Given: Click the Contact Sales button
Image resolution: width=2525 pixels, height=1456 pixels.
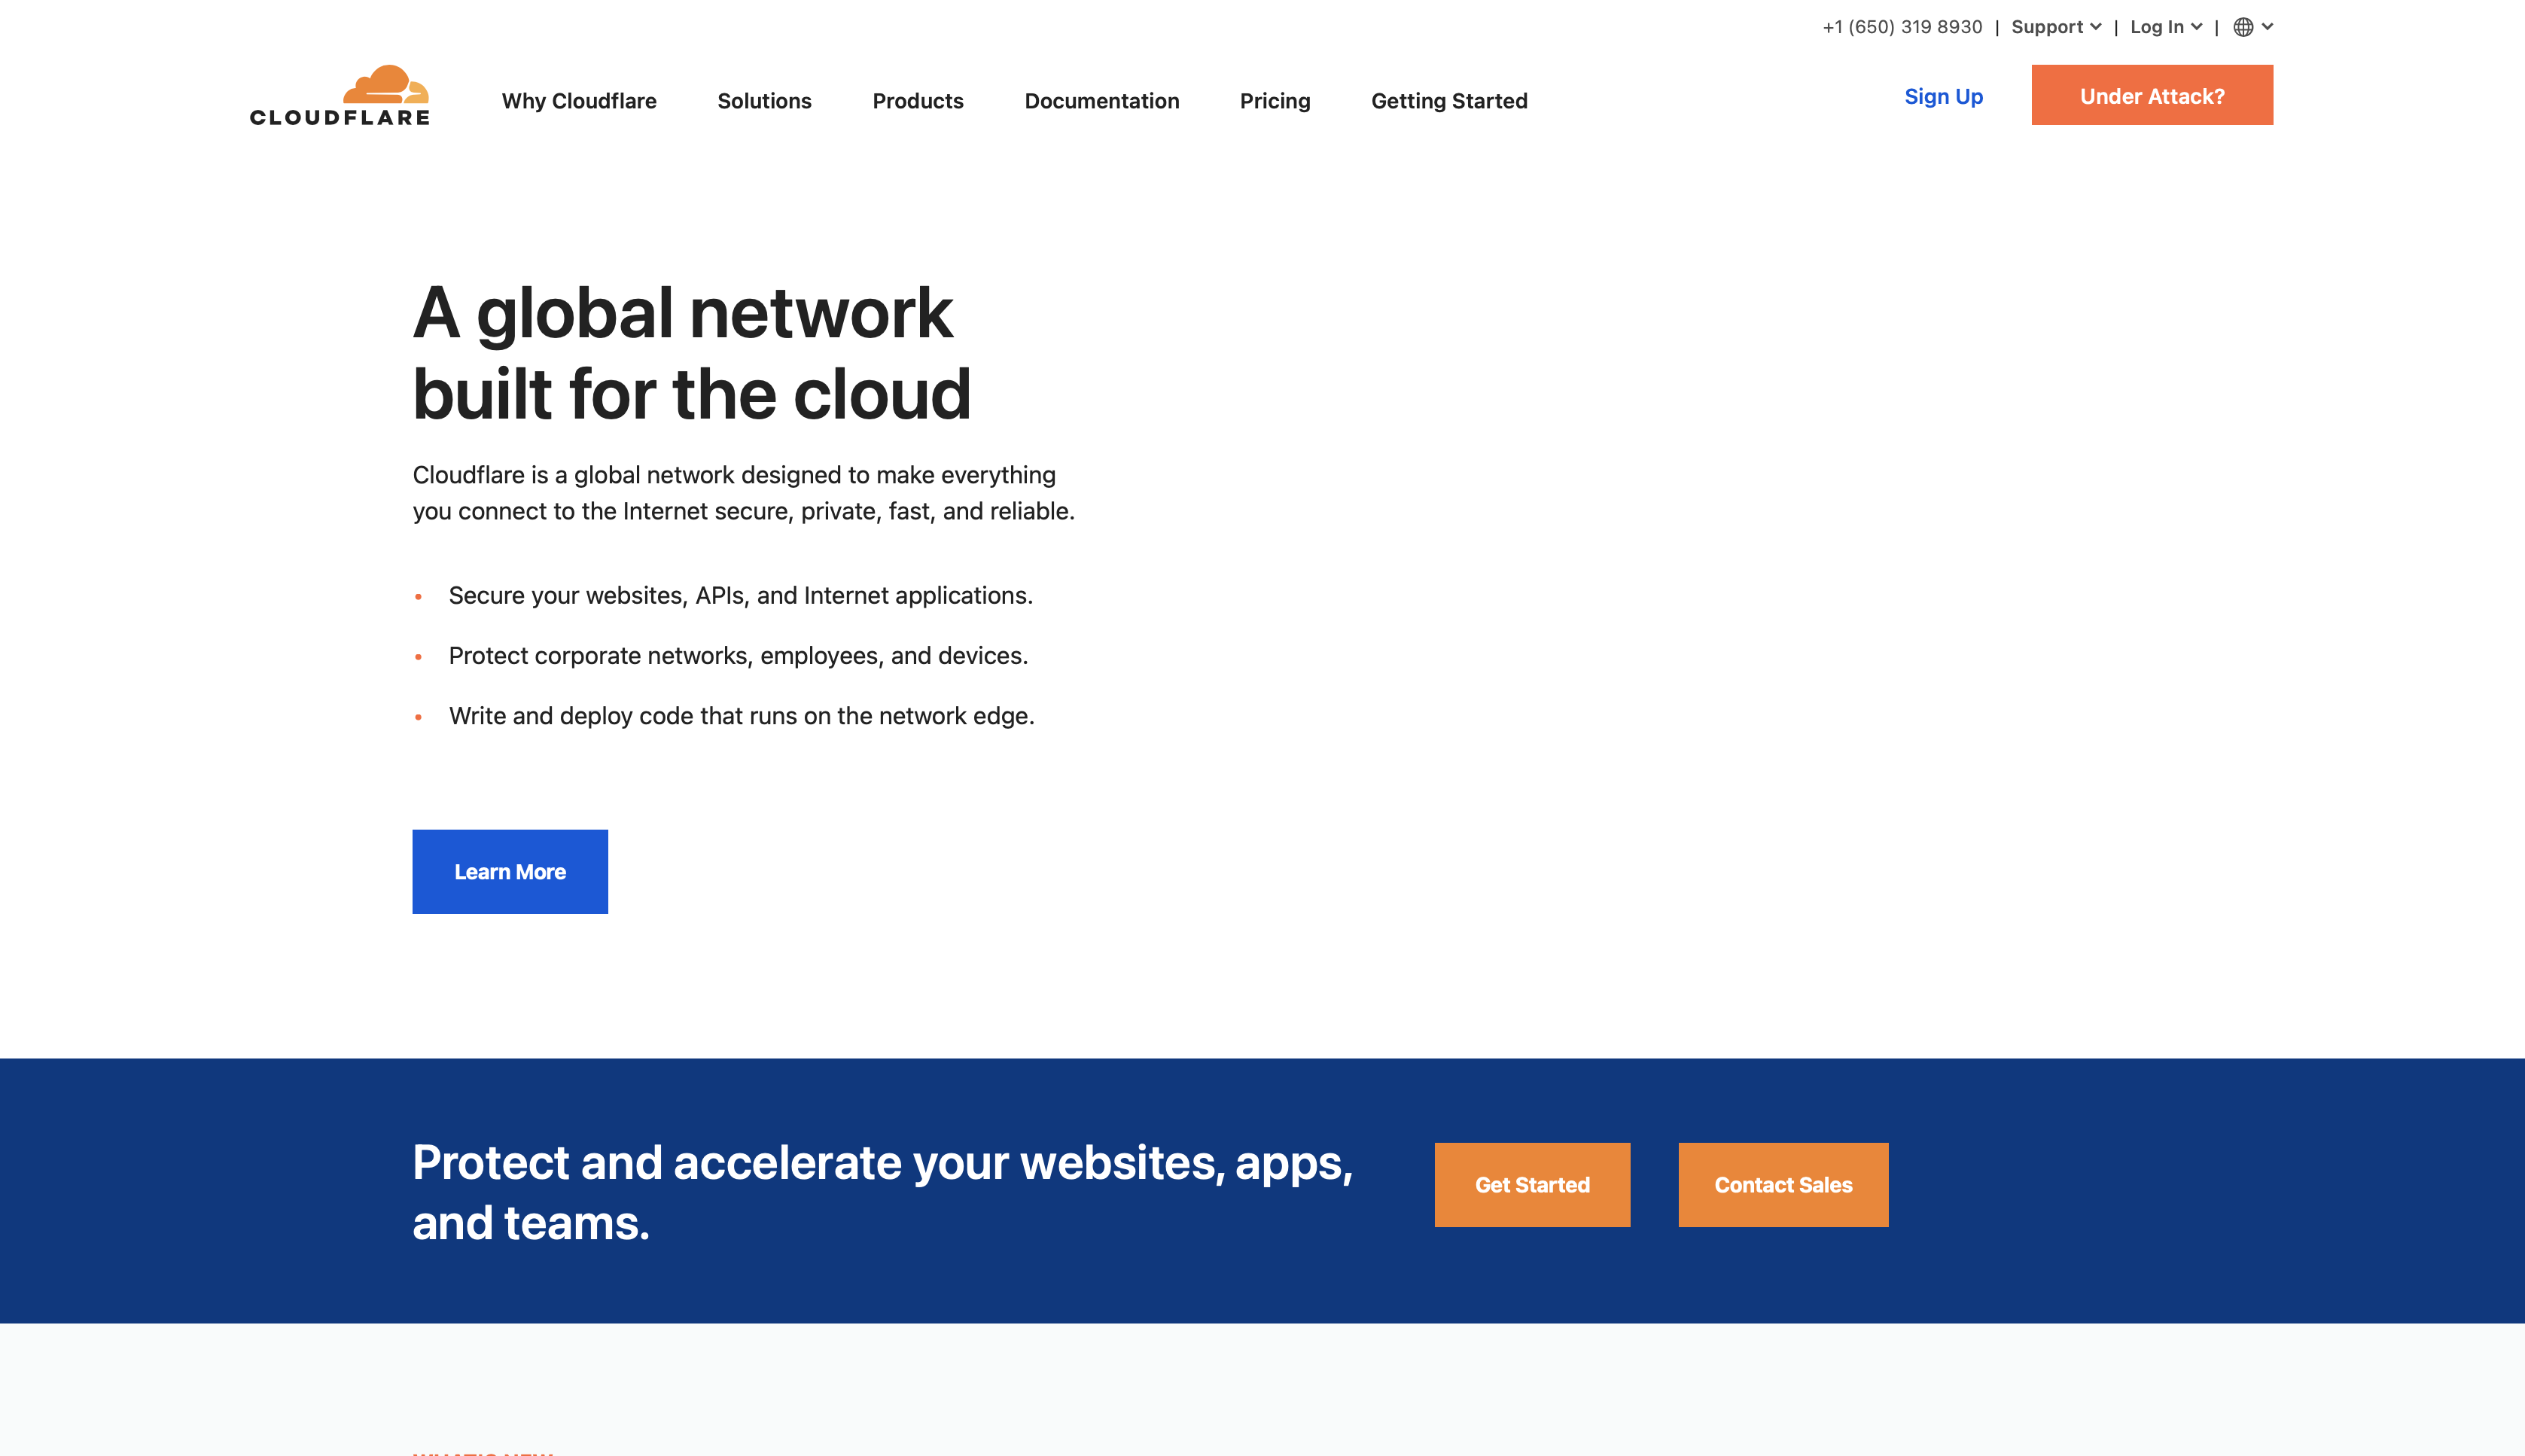Looking at the screenshot, I should (x=1783, y=1184).
